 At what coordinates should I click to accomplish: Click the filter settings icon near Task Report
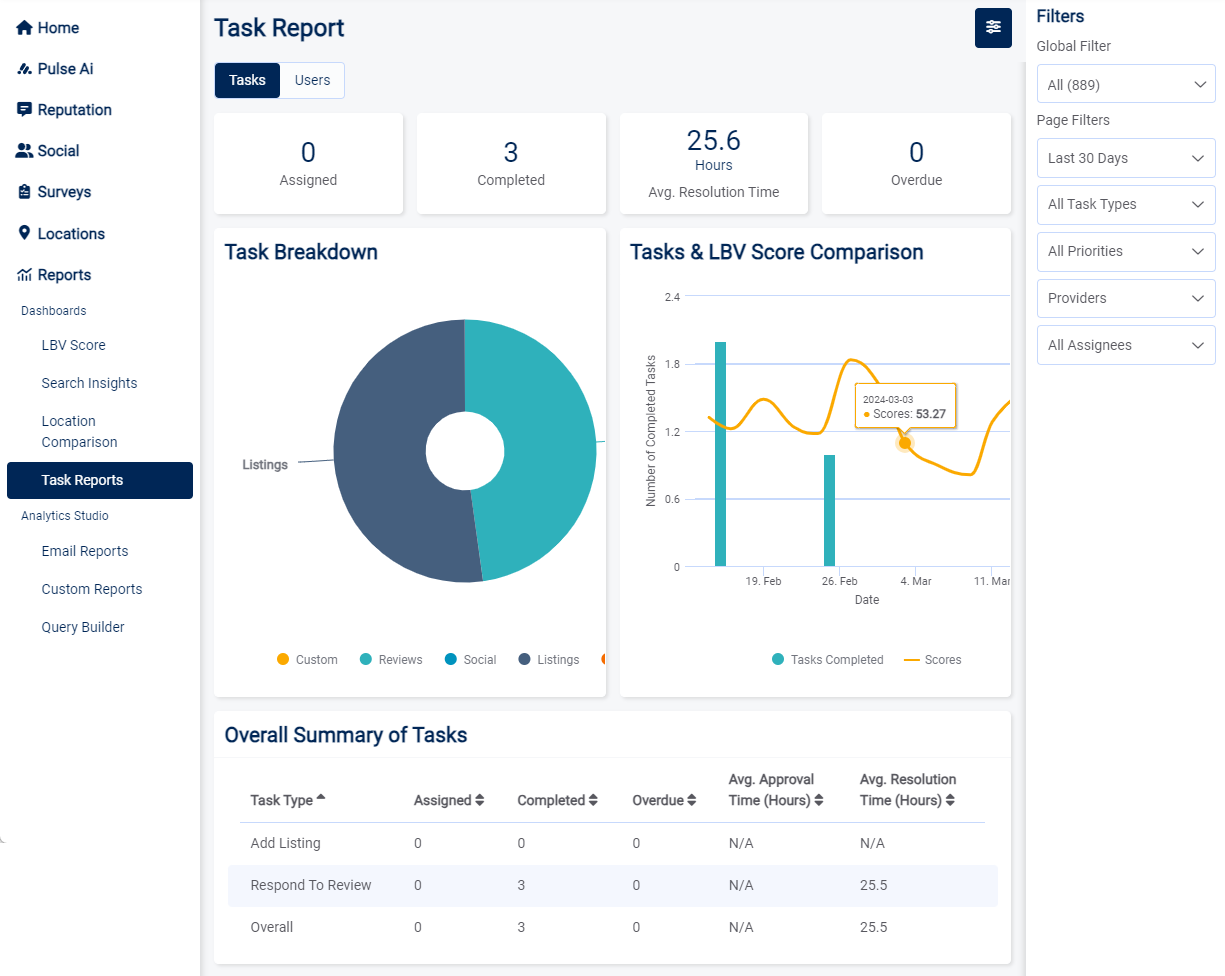(x=992, y=28)
